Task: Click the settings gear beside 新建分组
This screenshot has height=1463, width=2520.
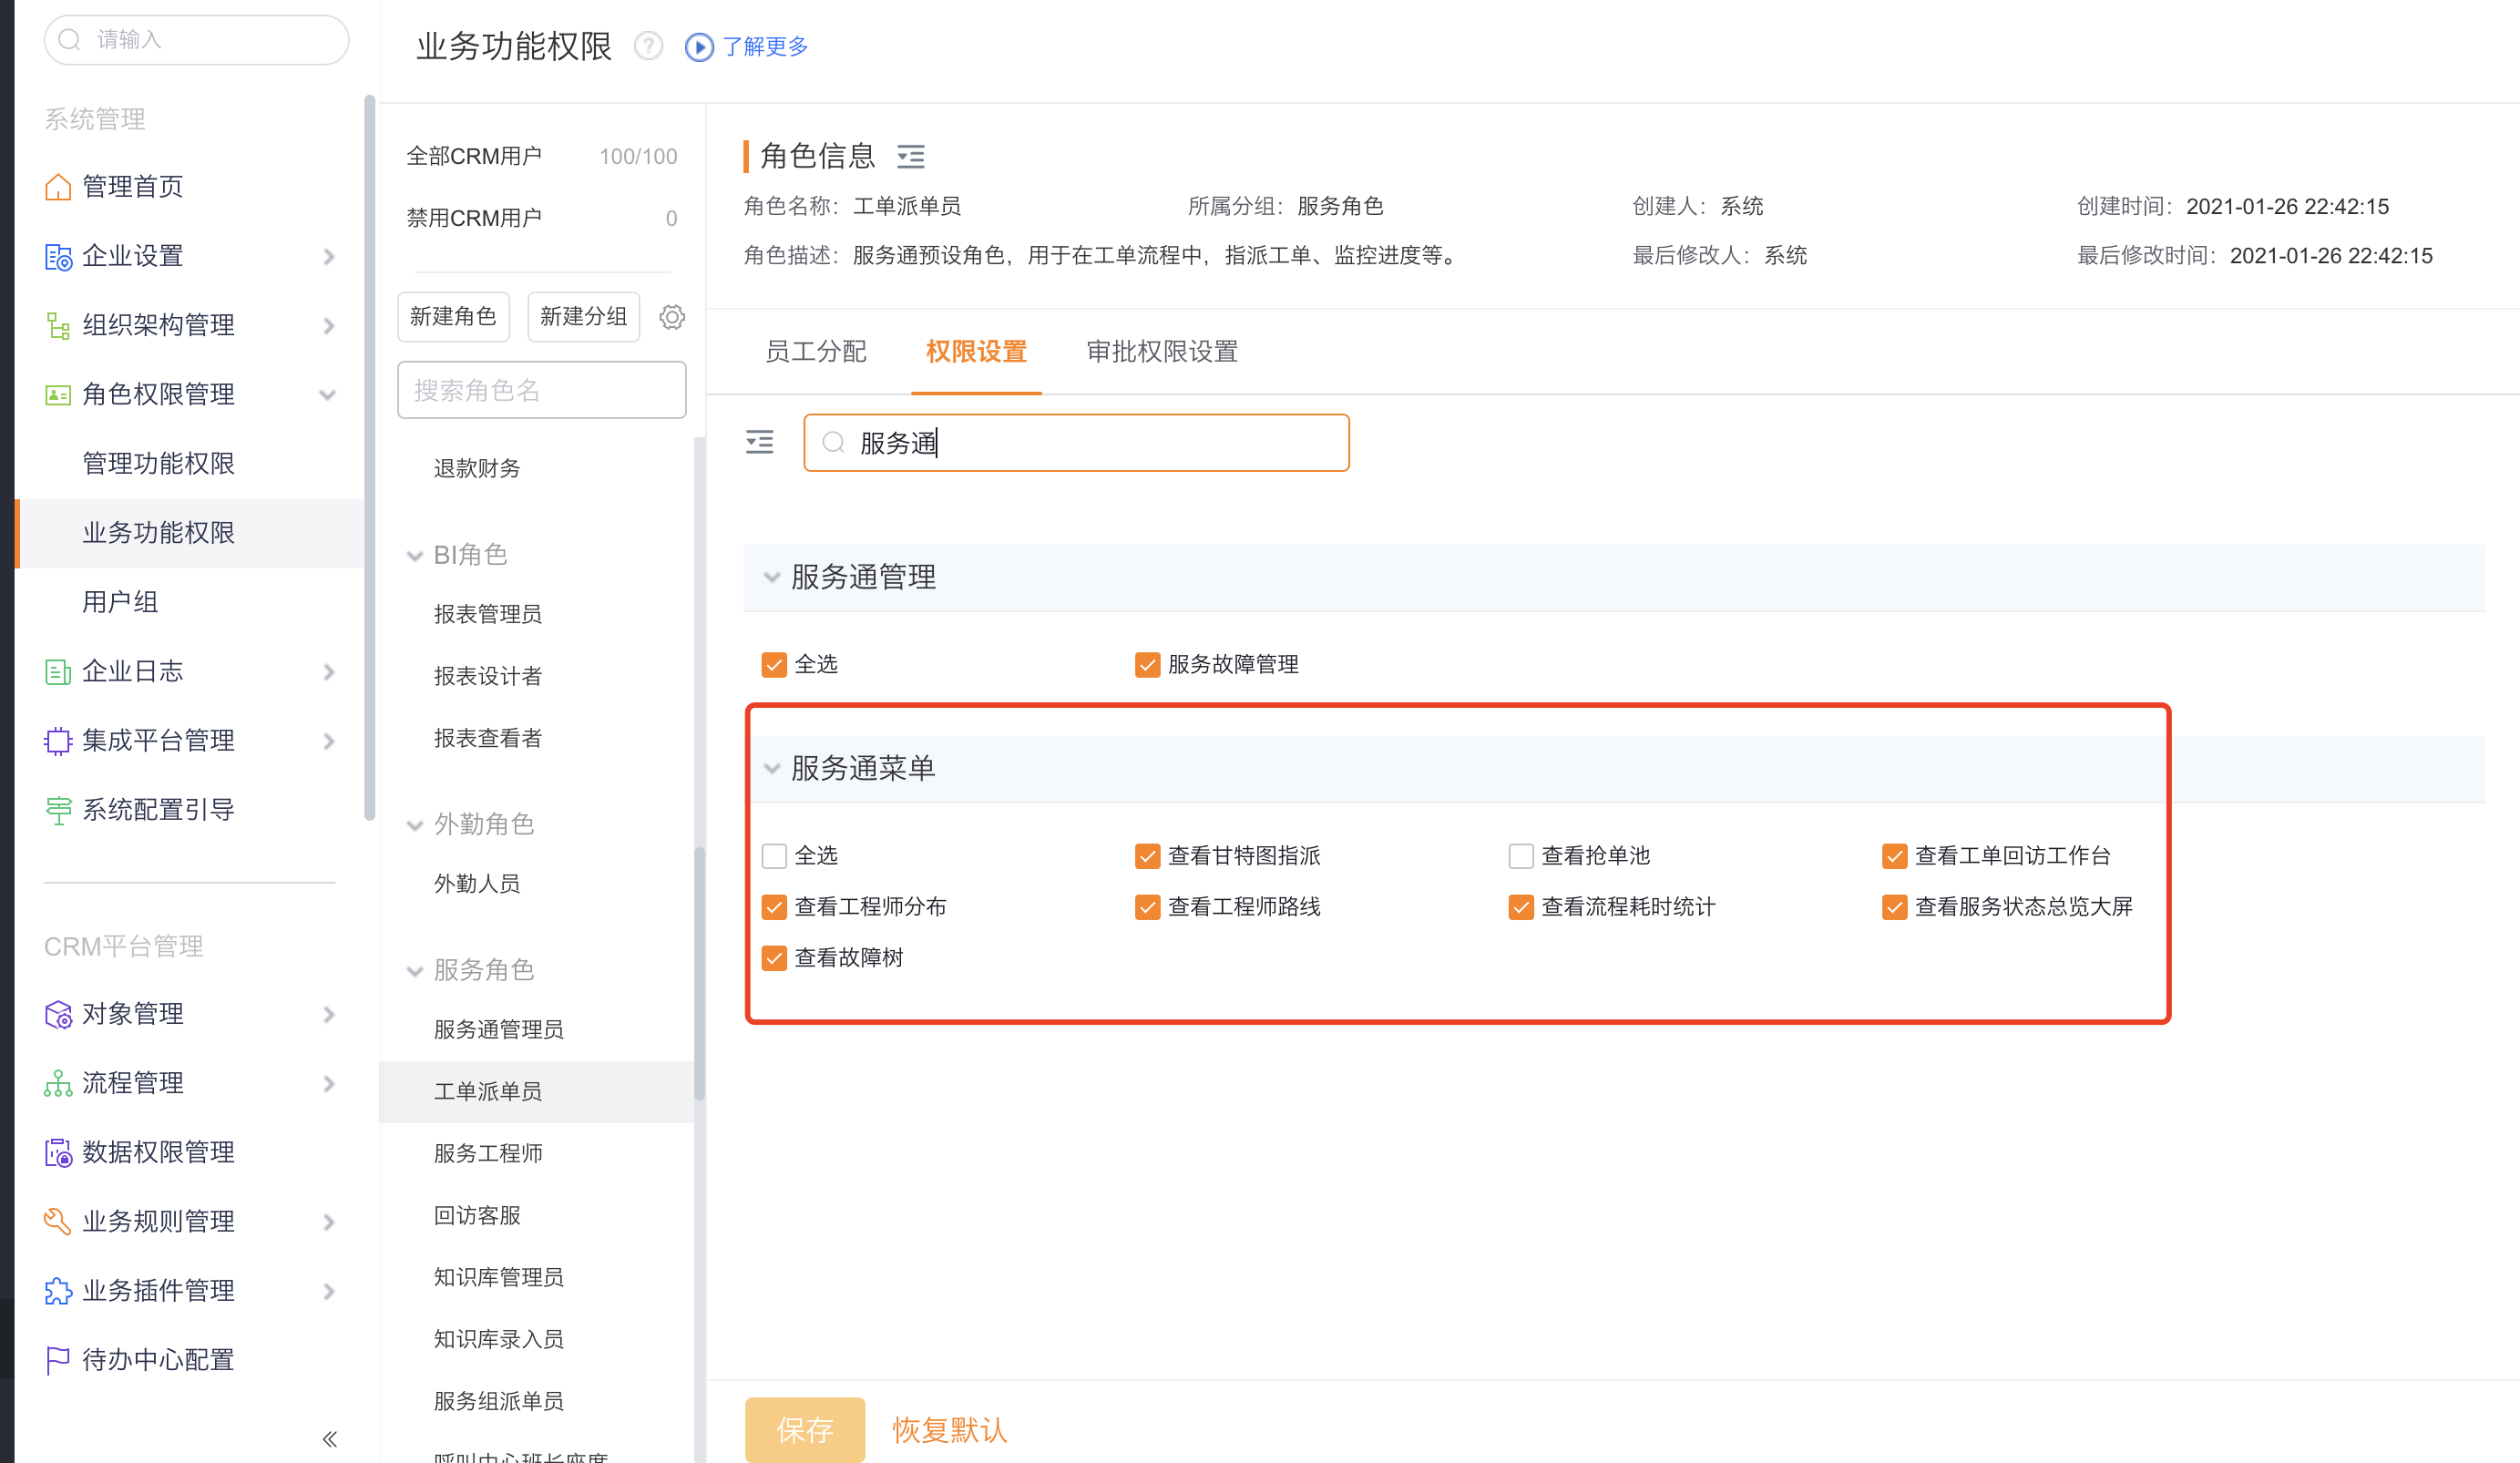Action: (672, 316)
